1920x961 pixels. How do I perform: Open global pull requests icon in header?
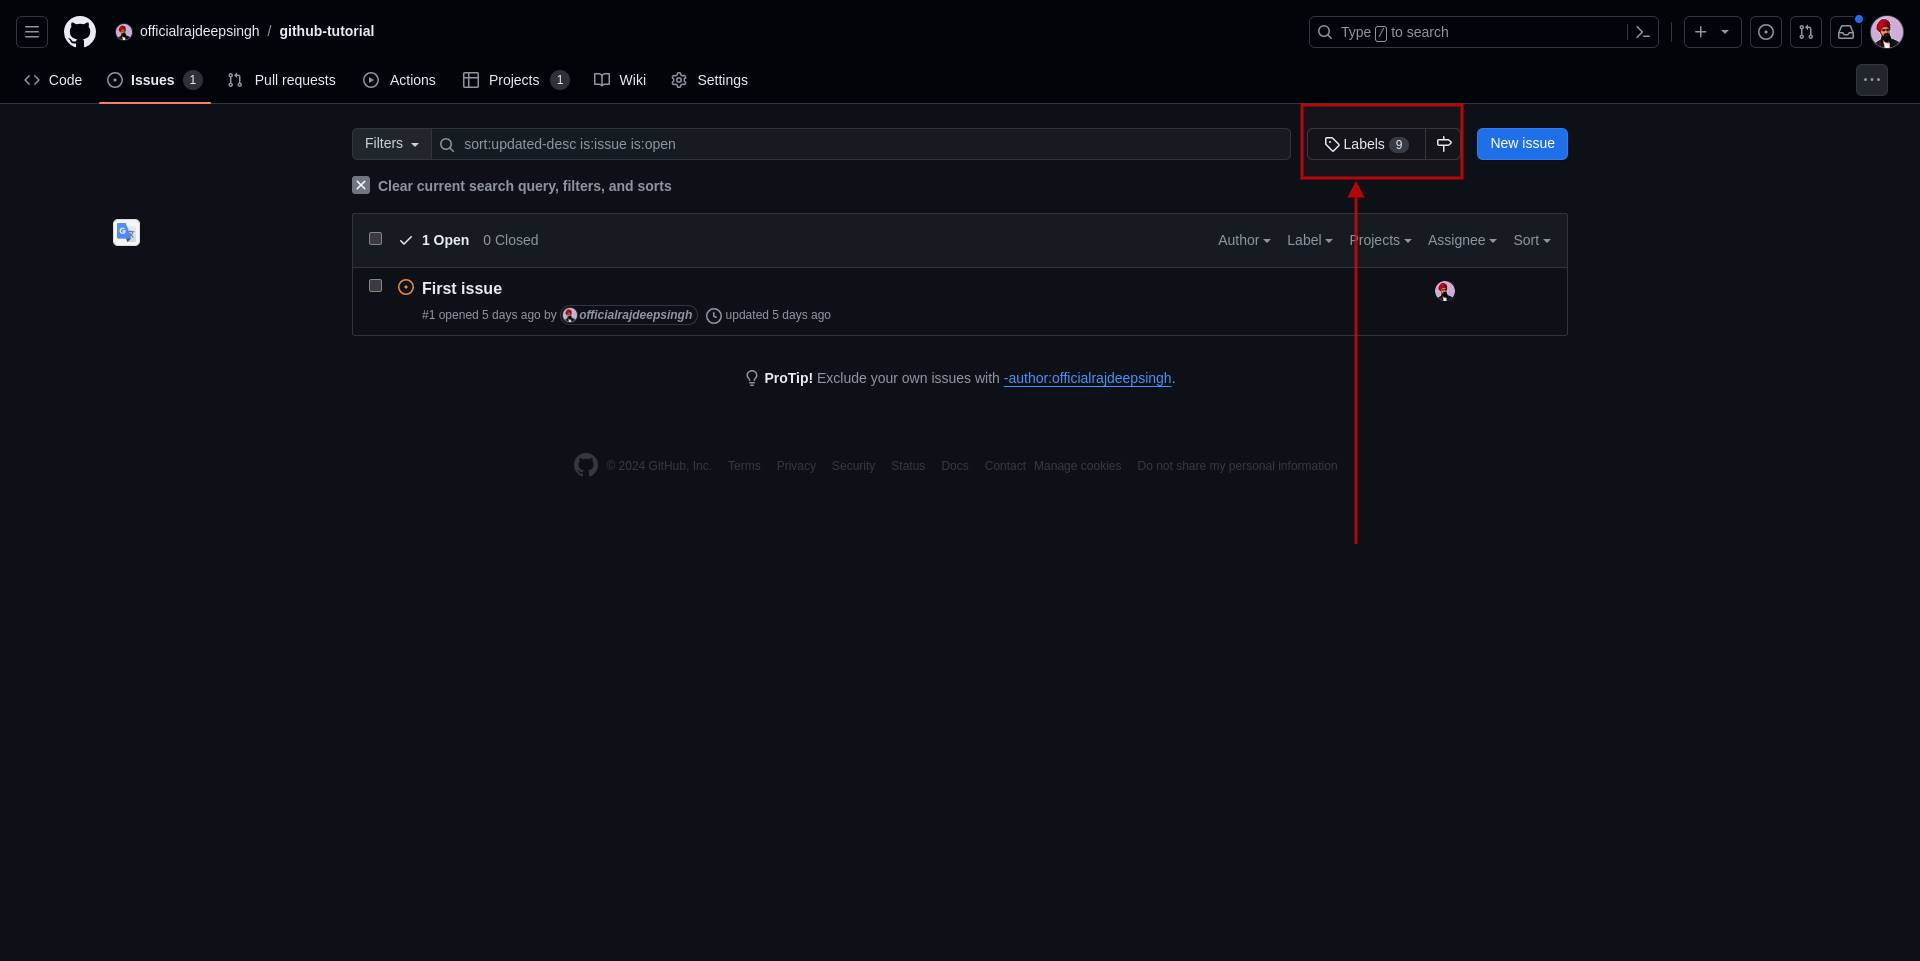[1806, 32]
